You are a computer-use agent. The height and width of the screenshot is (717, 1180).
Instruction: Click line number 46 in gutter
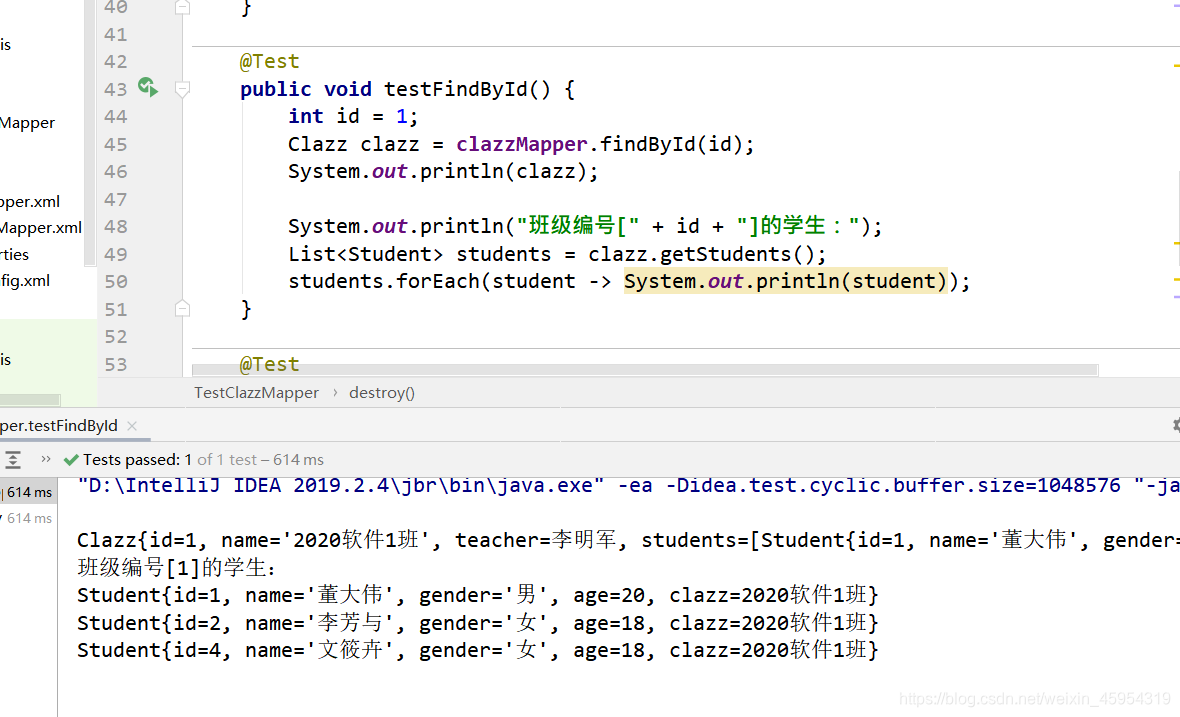click(x=115, y=172)
